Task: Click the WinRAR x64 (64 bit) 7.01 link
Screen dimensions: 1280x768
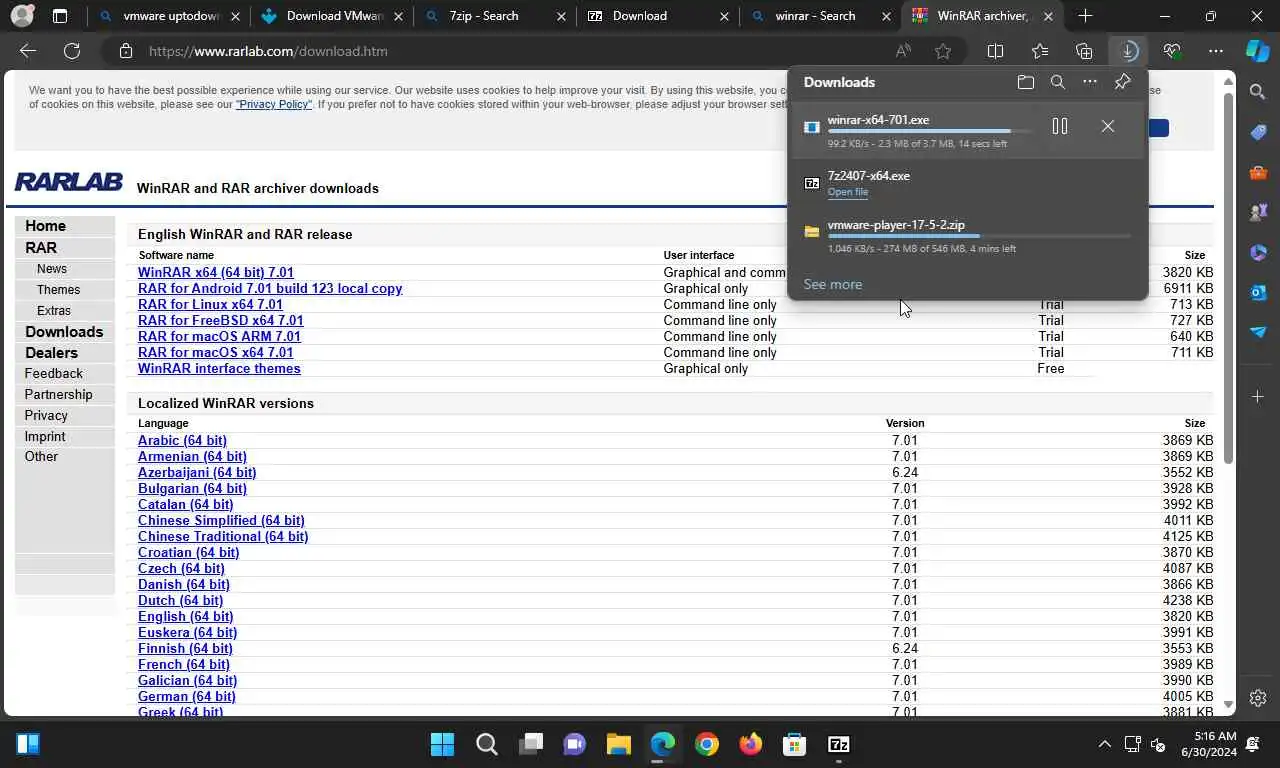Action: 216,272
